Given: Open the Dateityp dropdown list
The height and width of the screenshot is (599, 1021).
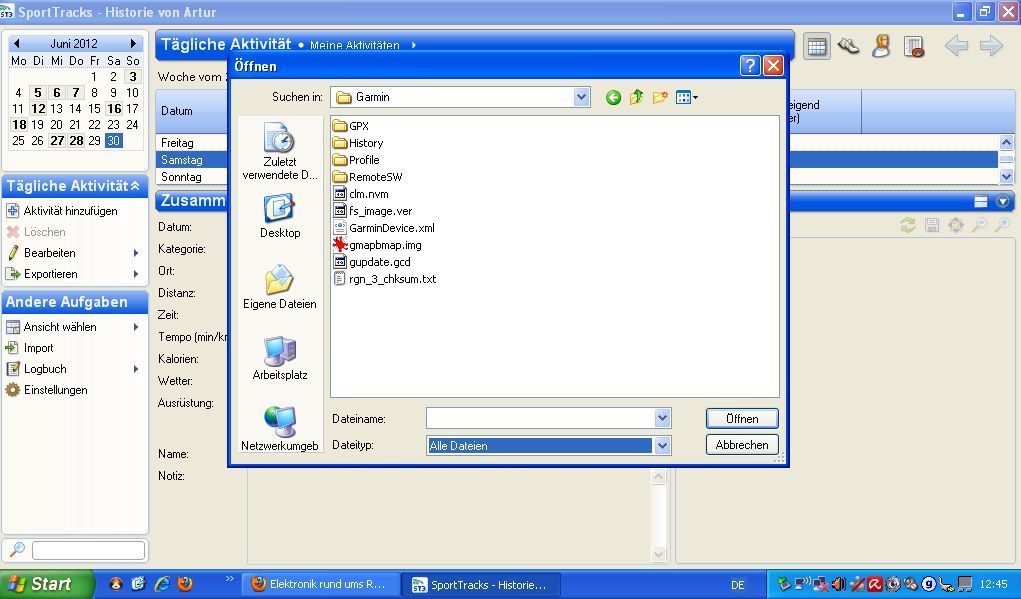Looking at the screenshot, I should coord(662,446).
